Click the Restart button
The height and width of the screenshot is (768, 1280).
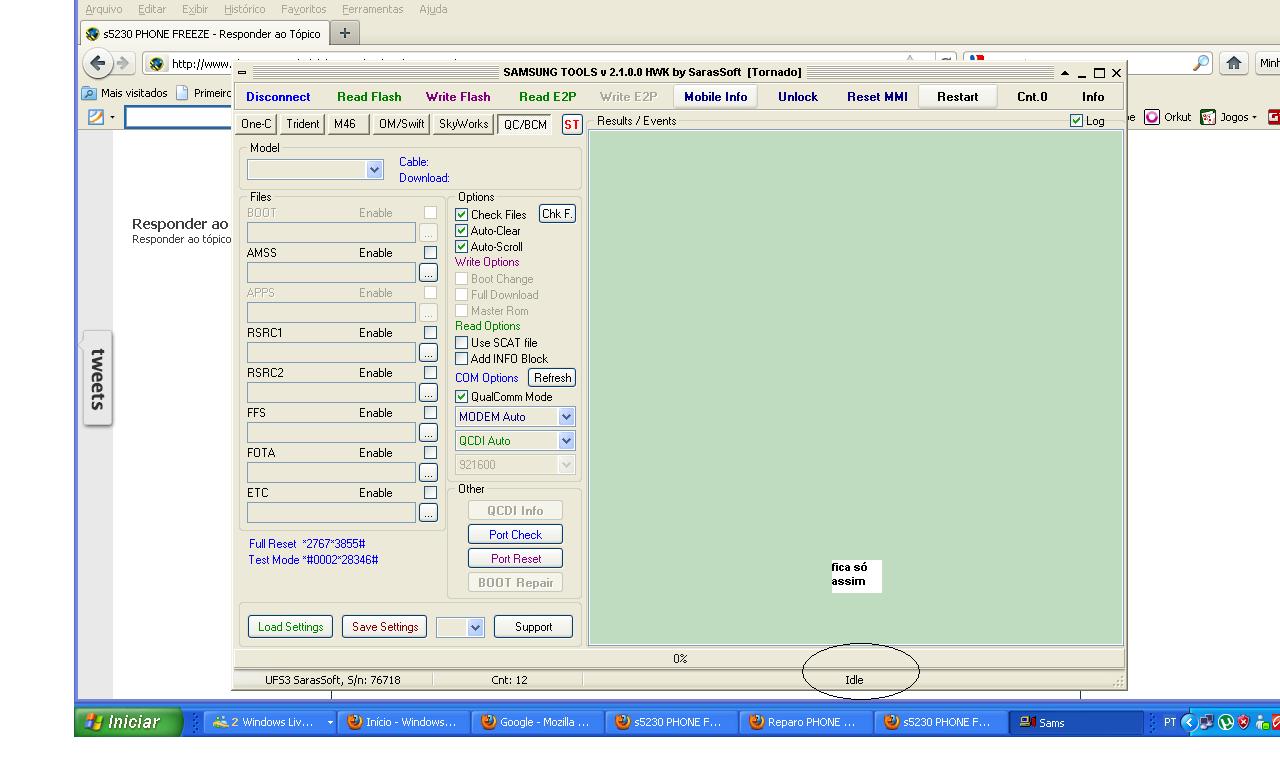pyautogui.click(x=957, y=97)
